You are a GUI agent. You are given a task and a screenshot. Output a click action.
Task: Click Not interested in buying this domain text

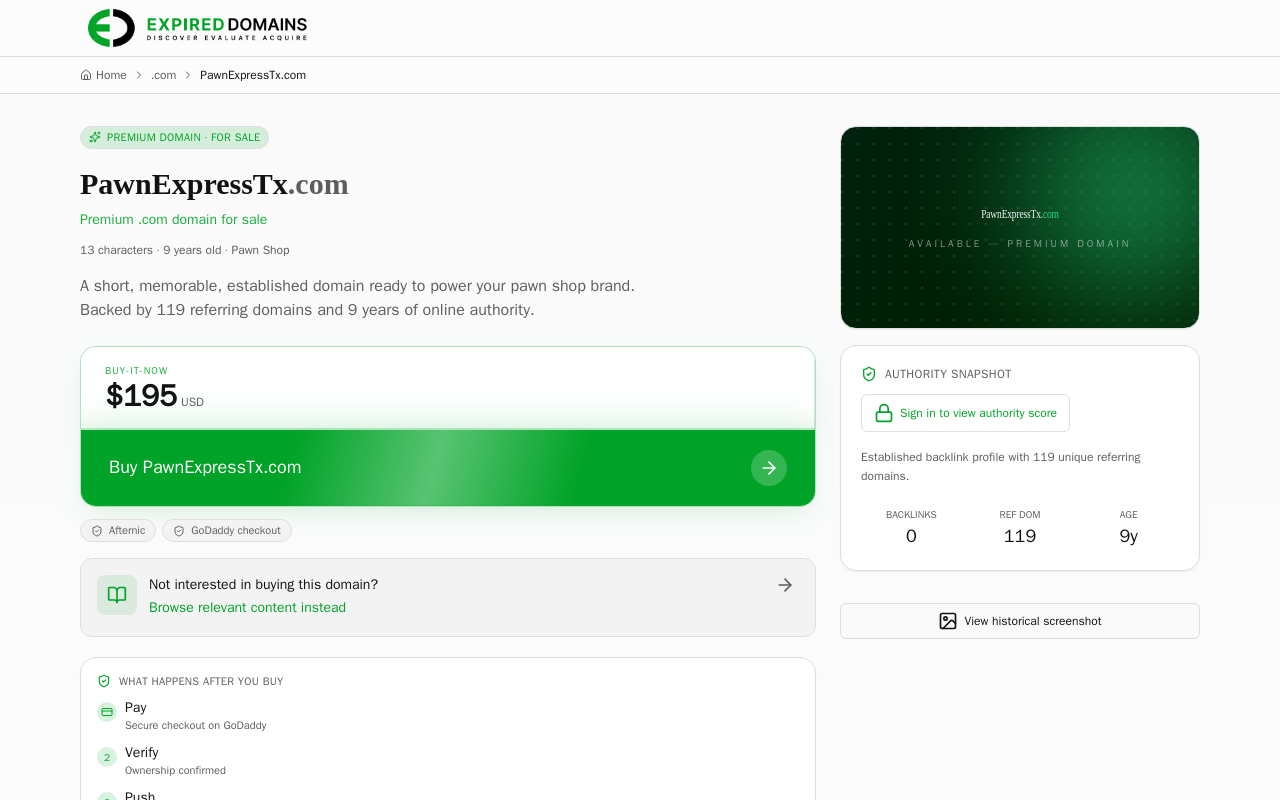pos(263,584)
